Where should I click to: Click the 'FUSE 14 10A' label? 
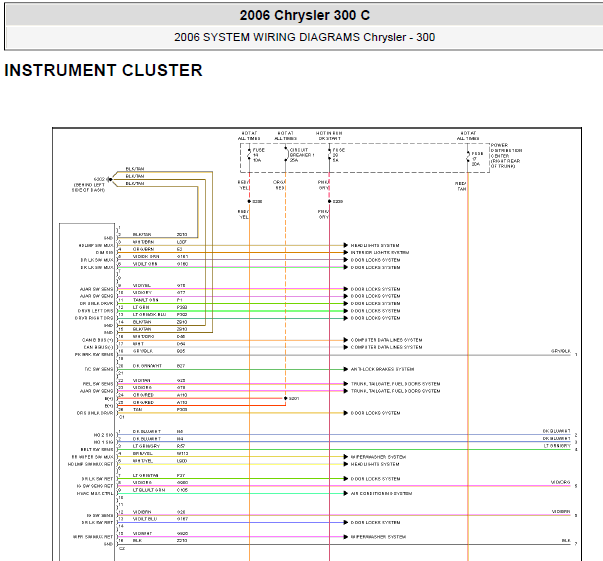click(258, 155)
